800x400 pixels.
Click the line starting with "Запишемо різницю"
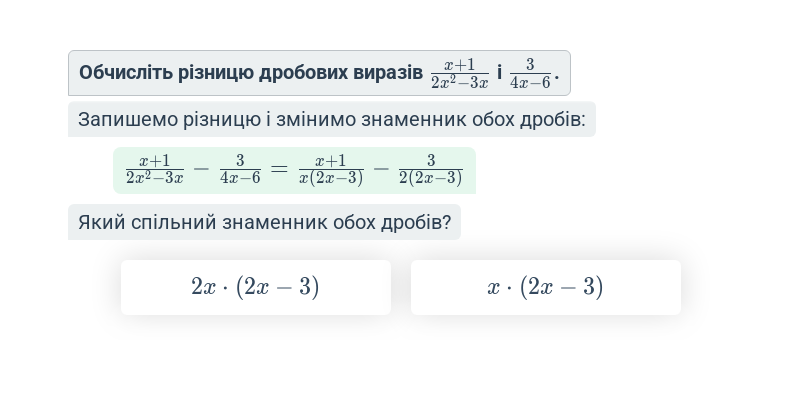[332, 119]
